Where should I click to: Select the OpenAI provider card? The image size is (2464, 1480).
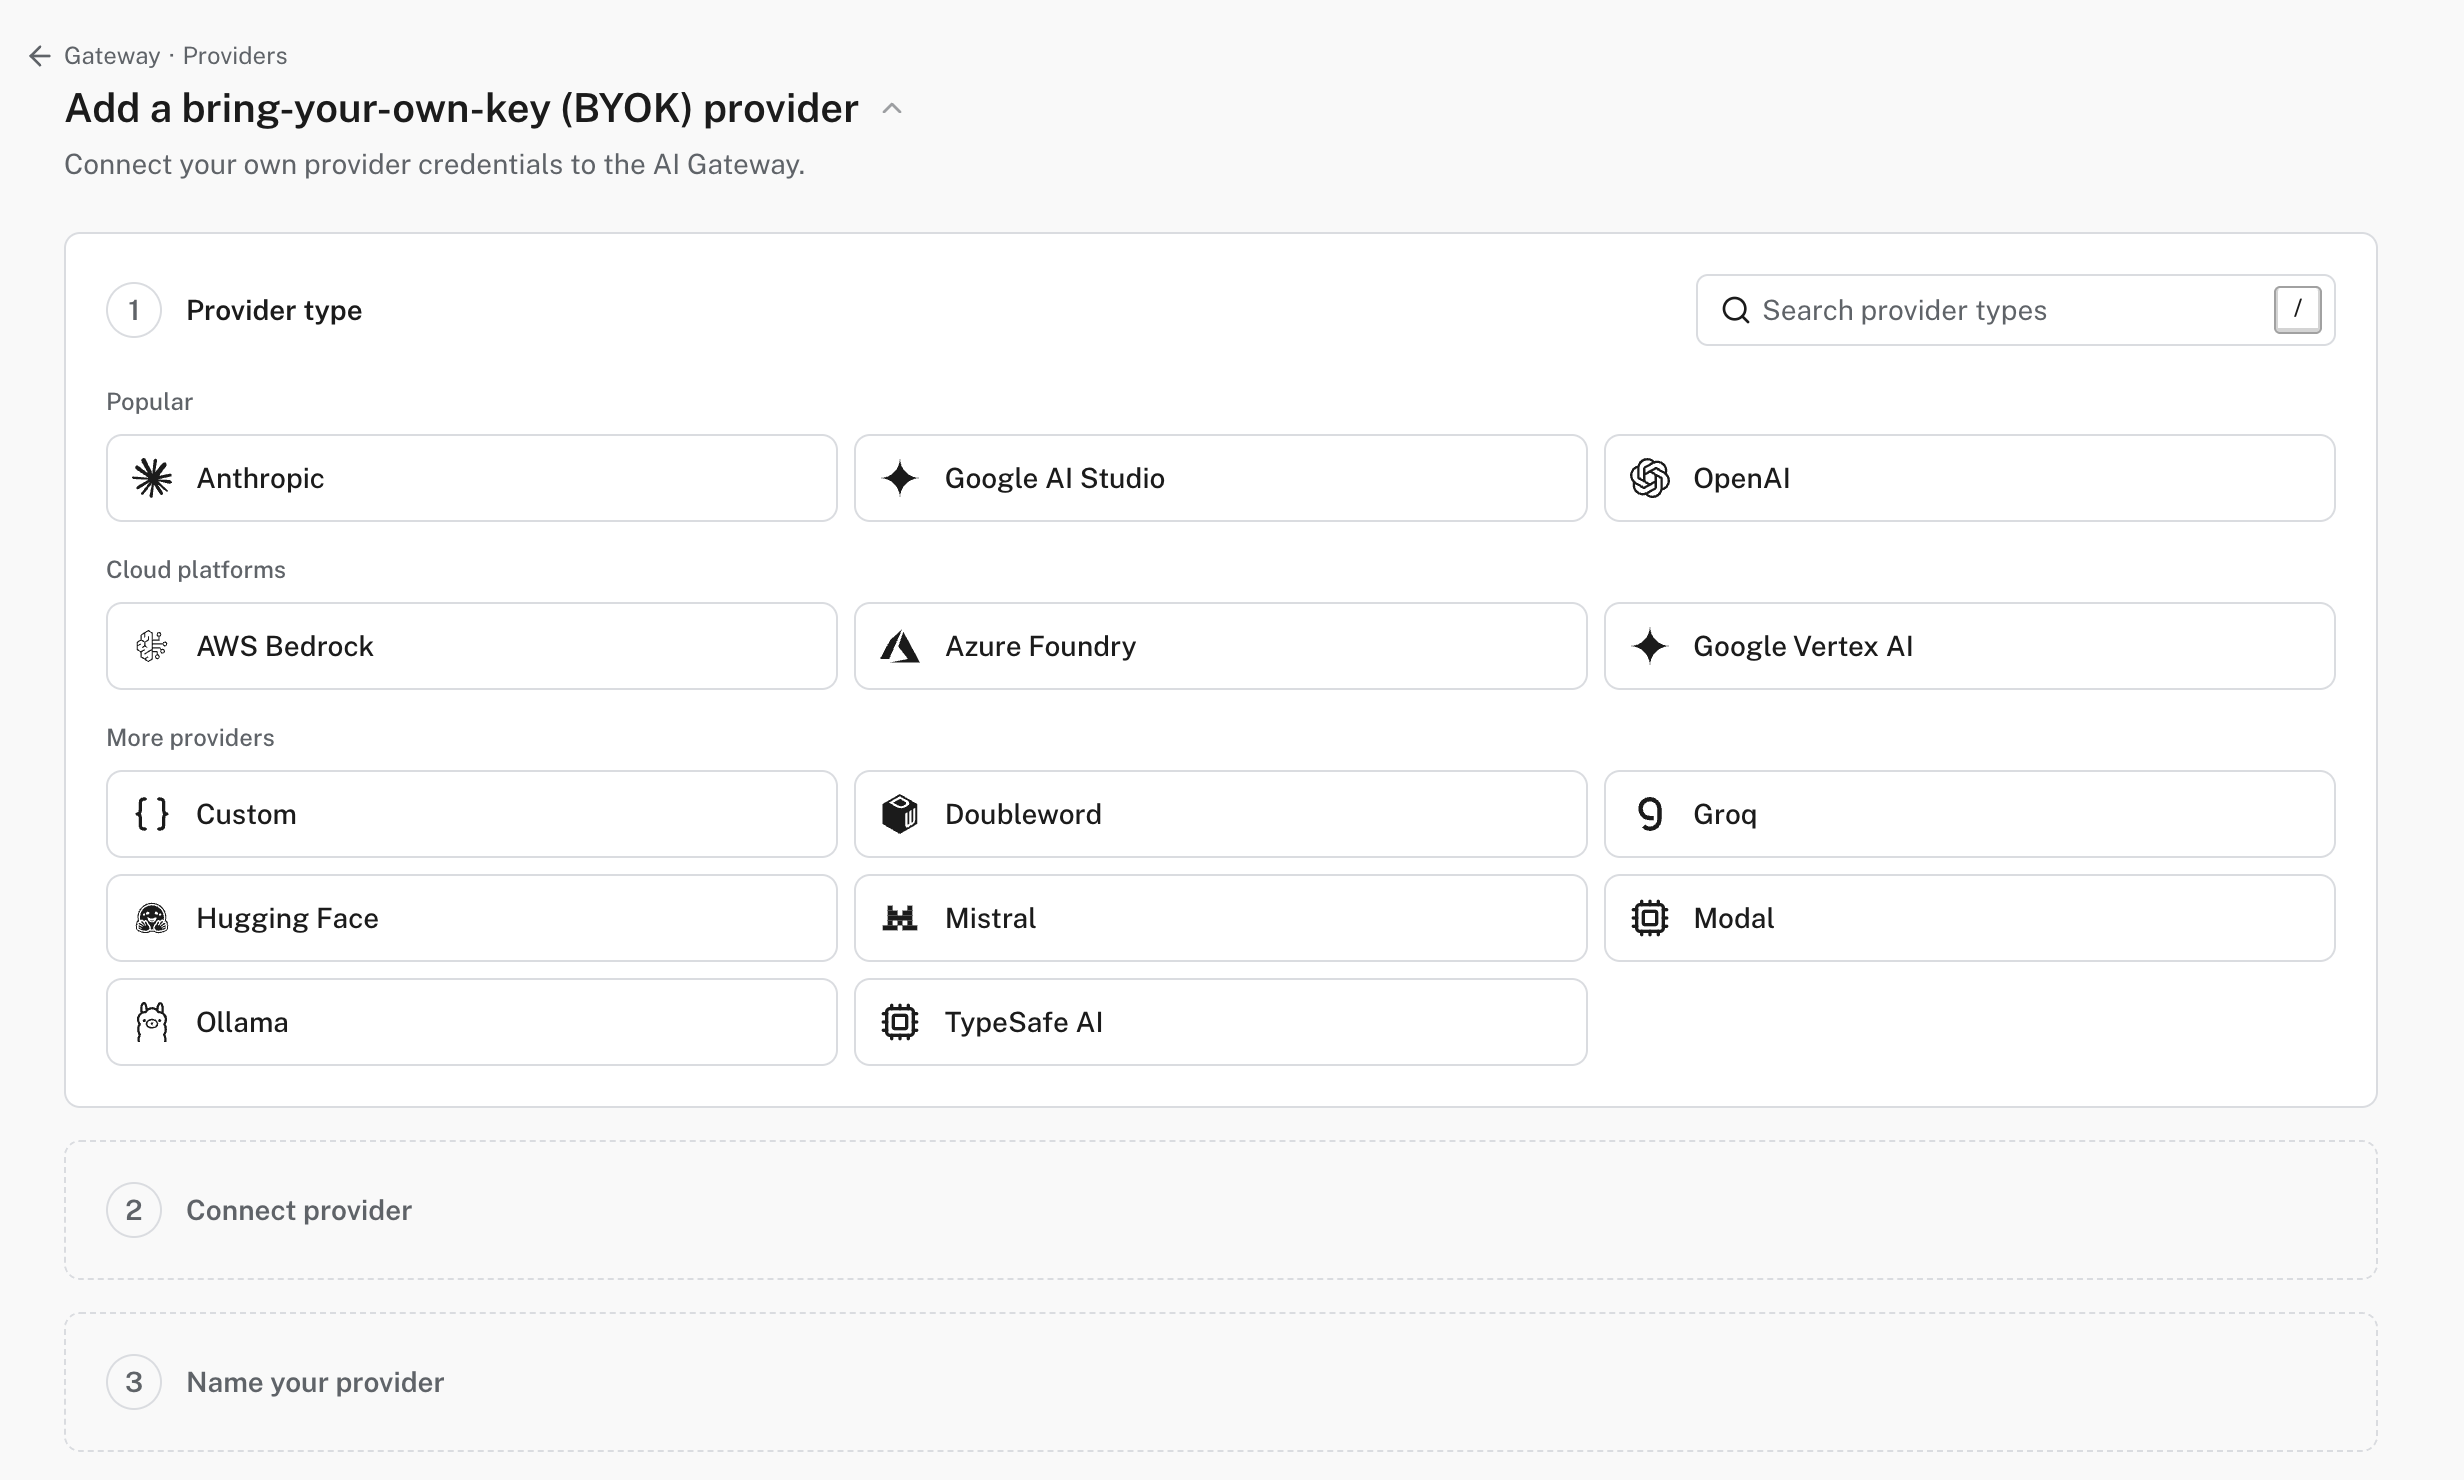tap(1970, 478)
